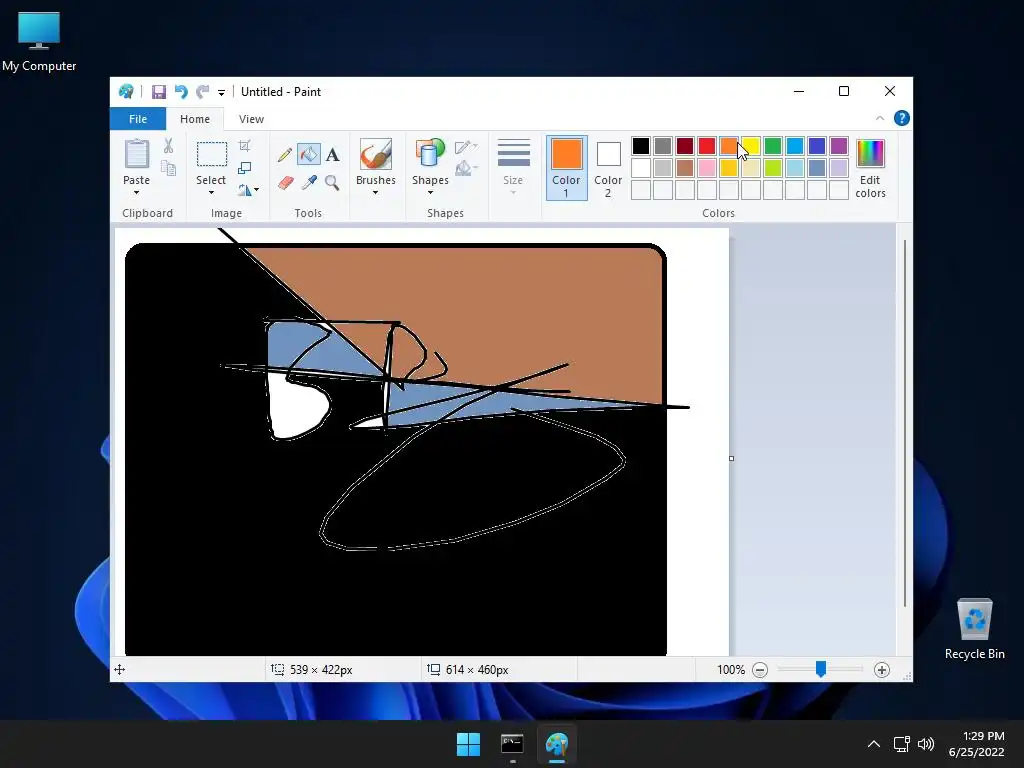Switch to the View tab
Image resolution: width=1024 pixels, height=768 pixels.
pyautogui.click(x=251, y=119)
